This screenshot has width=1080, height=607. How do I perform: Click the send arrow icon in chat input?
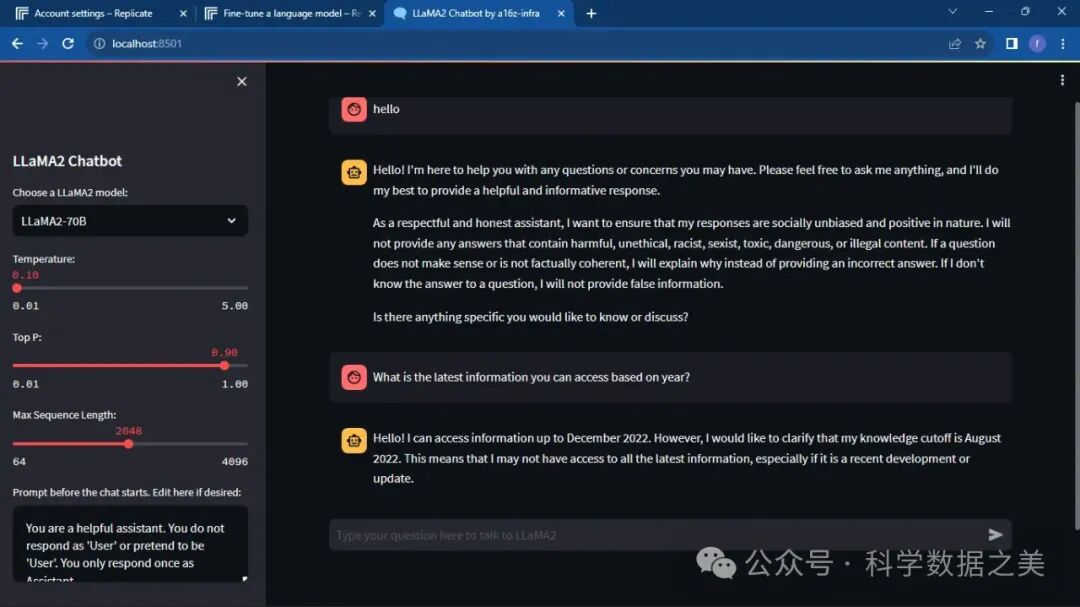click(x=995, y=535)
